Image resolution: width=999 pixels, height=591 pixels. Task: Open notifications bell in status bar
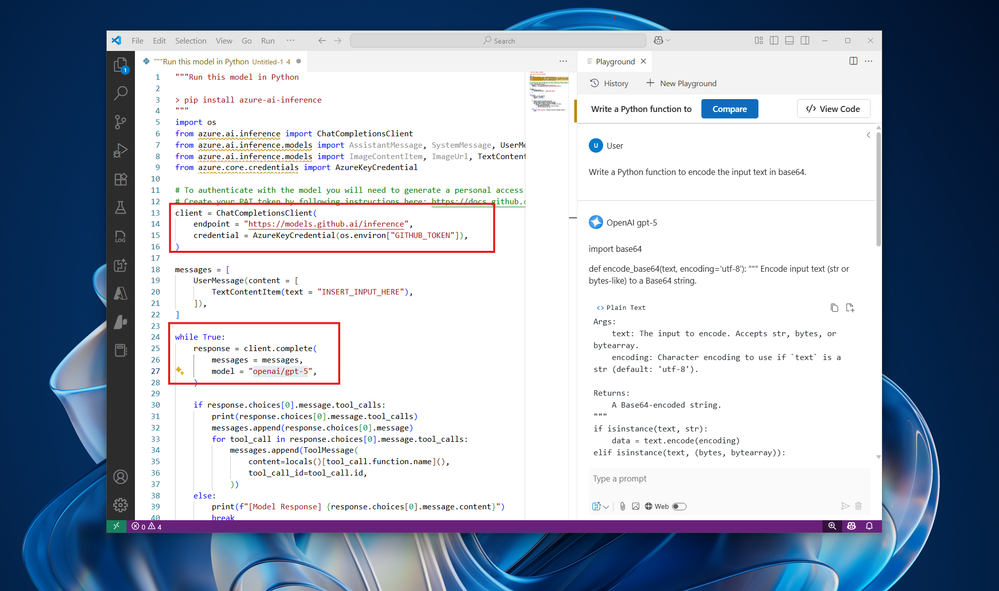click(x=869, y=526)
